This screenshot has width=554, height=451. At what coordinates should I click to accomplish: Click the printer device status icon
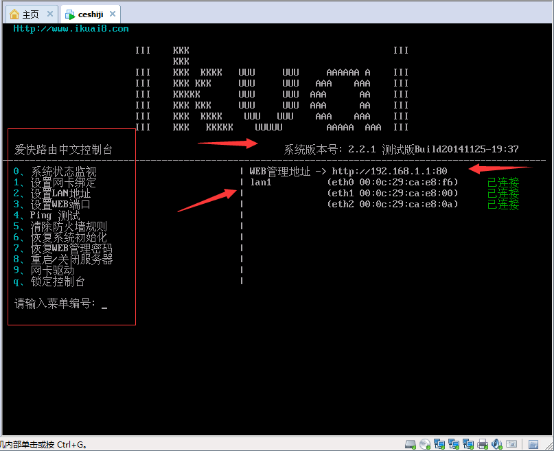coord(482,444)
